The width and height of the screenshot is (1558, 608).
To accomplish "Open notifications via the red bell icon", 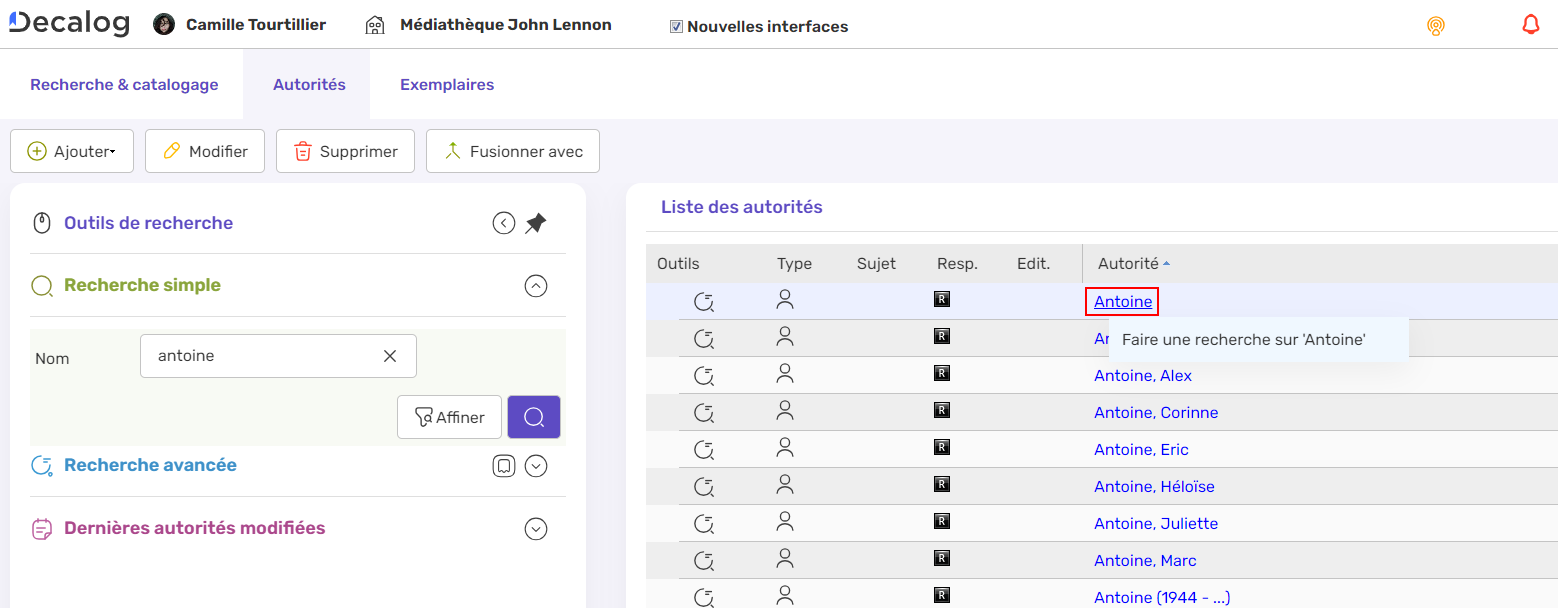I will pos(1530,24).
